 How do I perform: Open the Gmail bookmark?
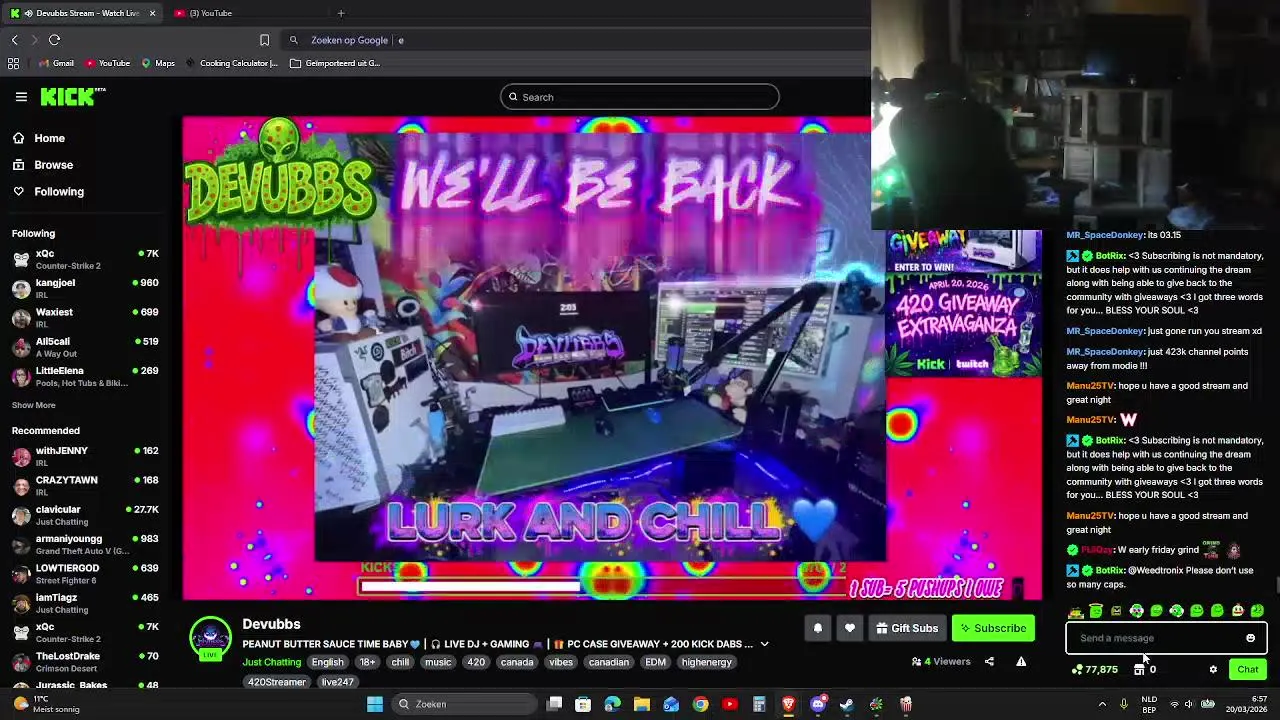tap(56, 63)
